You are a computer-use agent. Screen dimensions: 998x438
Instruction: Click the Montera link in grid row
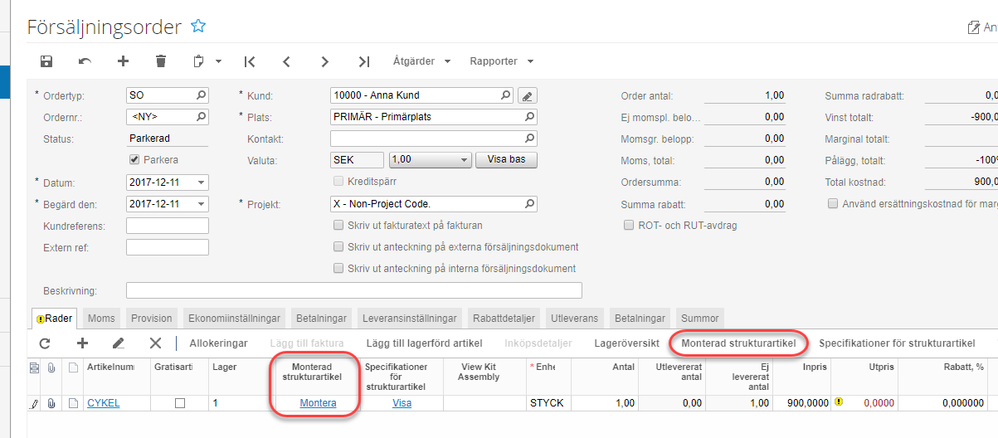[x=317, y=403]
